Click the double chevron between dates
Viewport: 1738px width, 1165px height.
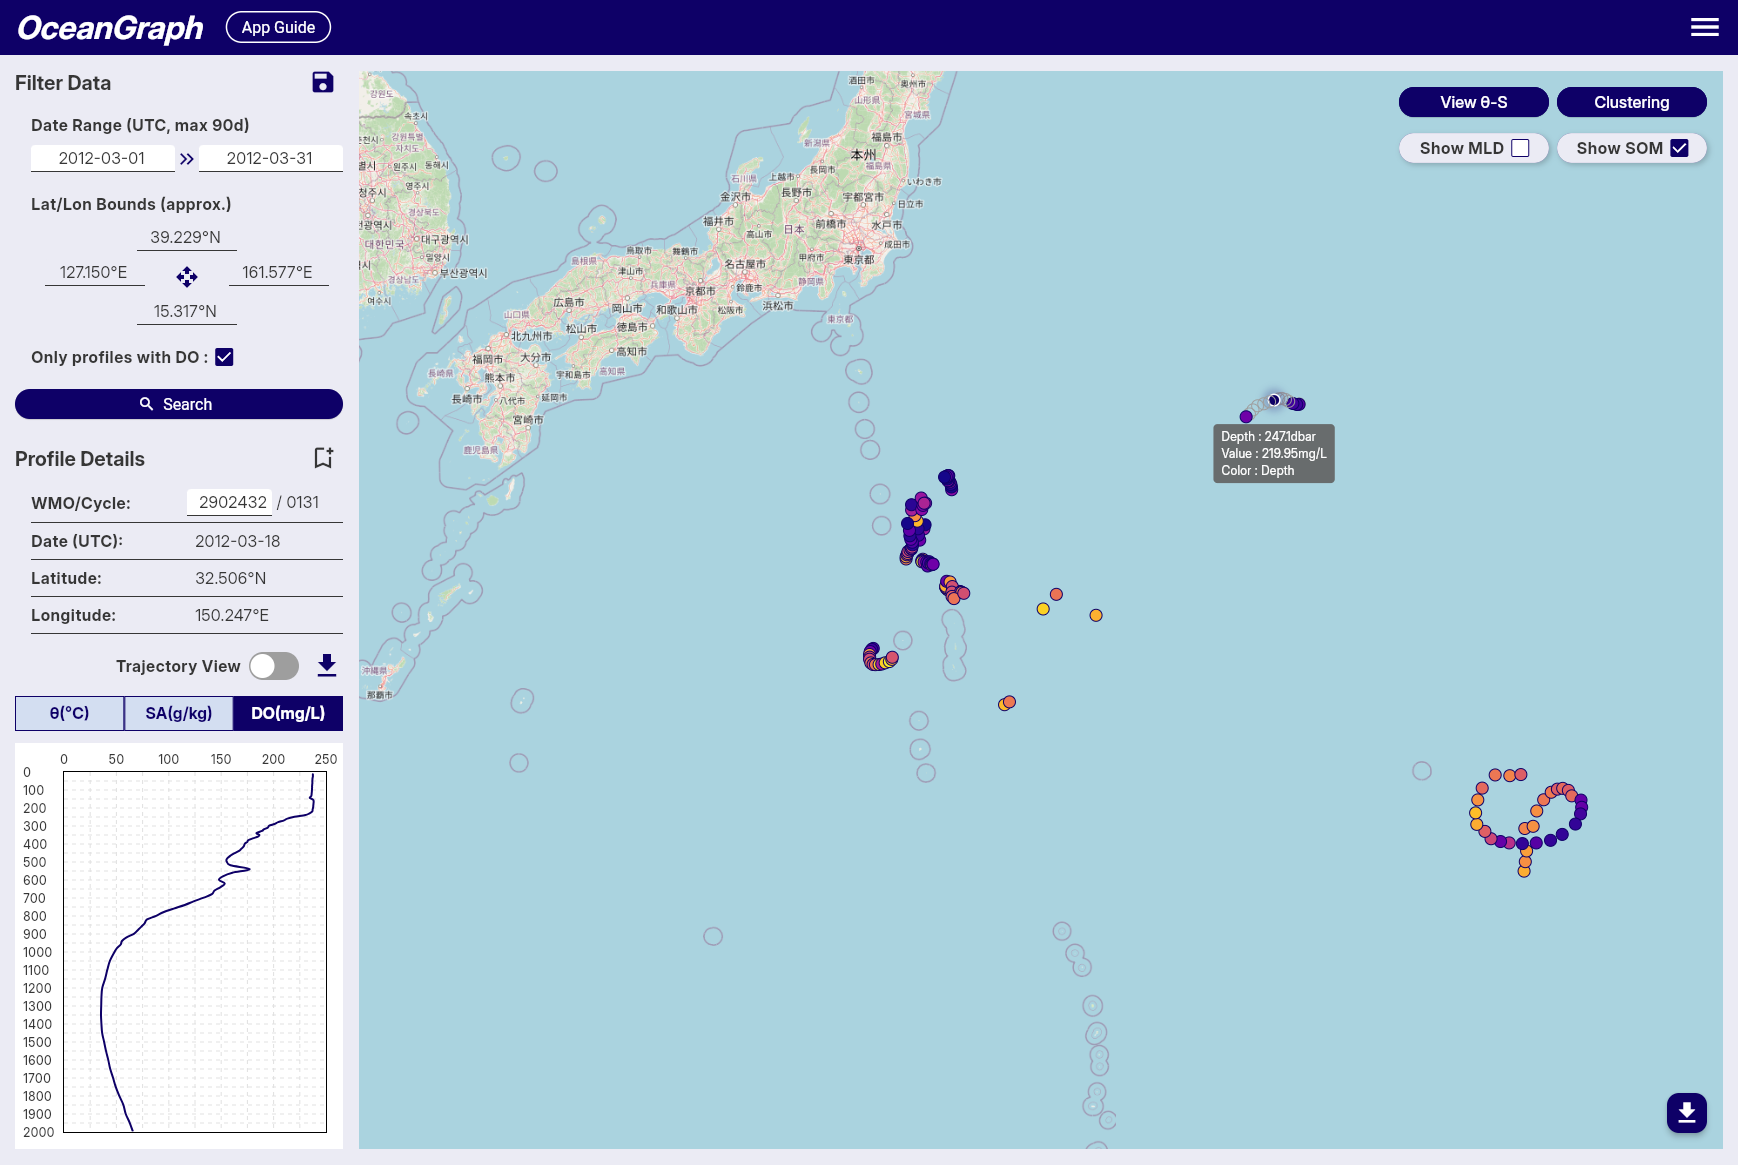tap(187, 159)
